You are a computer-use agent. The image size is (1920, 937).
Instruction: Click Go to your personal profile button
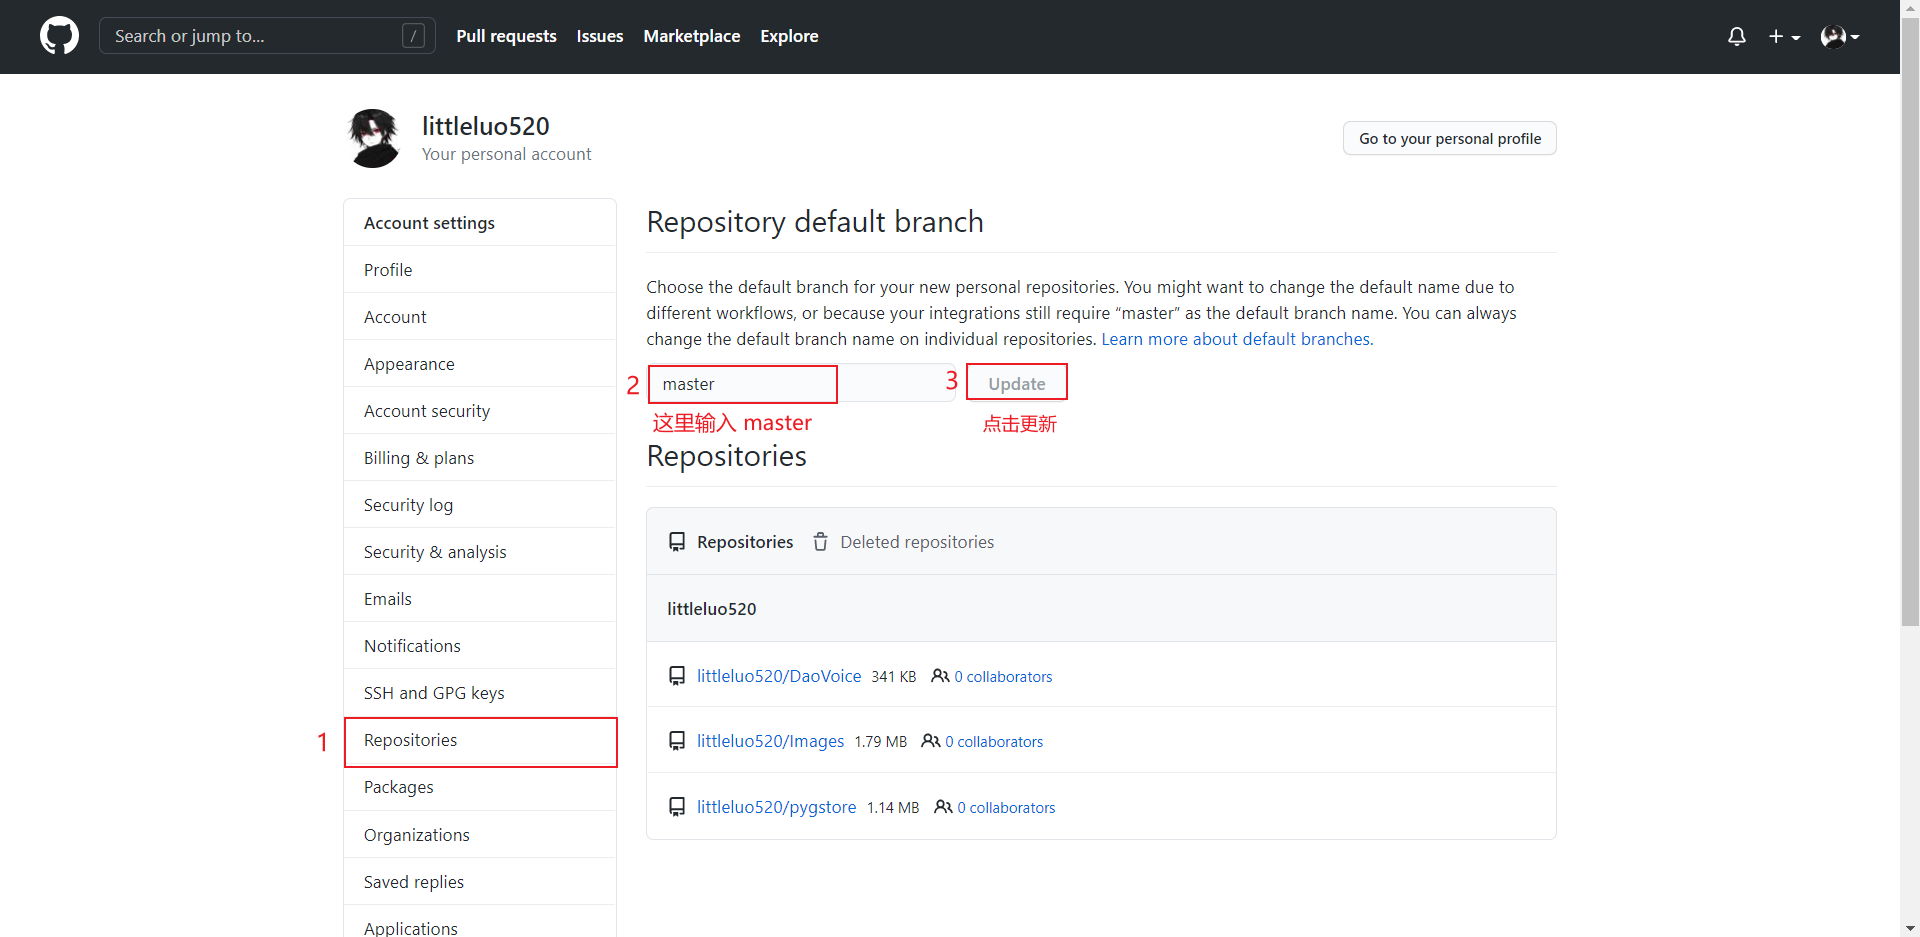tap(1449, 139)
